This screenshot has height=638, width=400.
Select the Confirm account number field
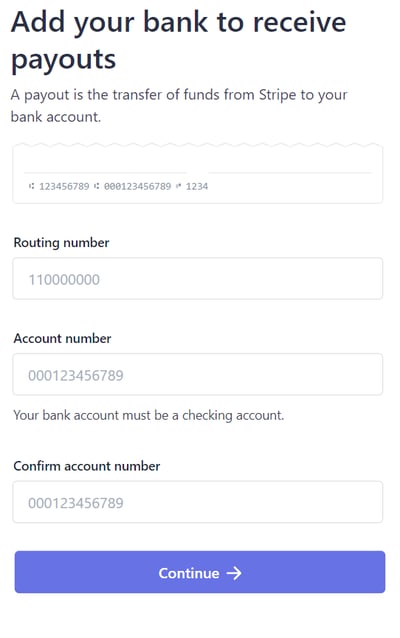(x=198, y=502)
